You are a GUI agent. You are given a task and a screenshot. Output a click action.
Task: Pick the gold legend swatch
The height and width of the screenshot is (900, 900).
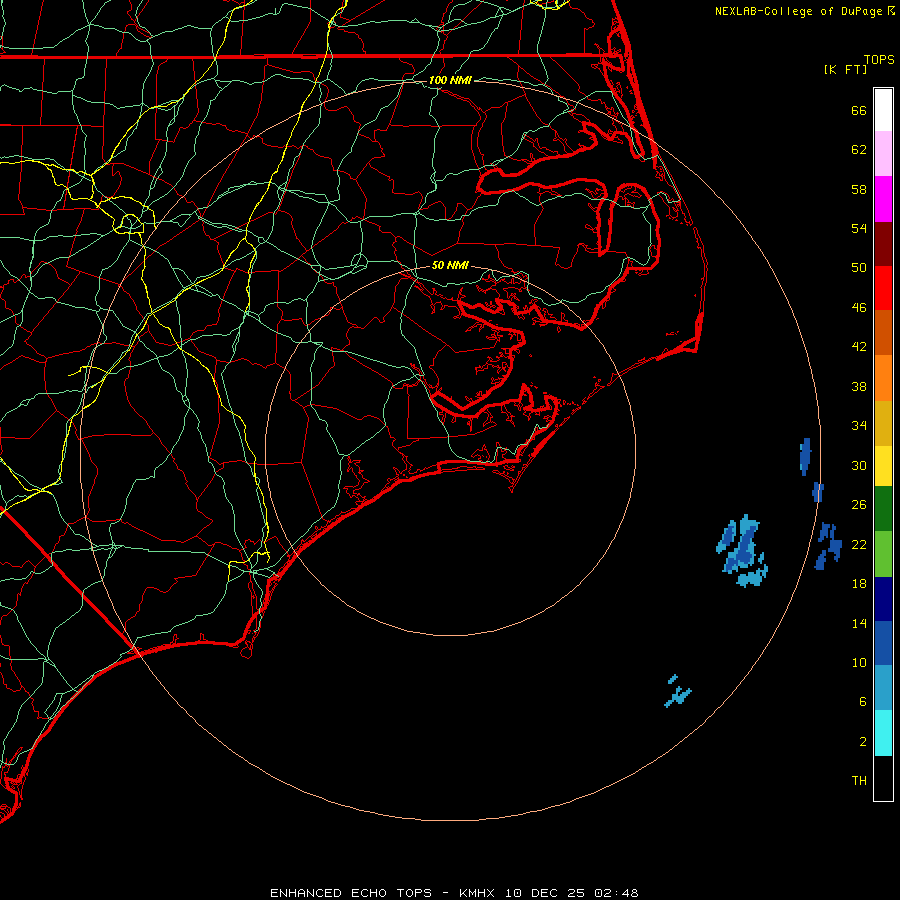883,423
